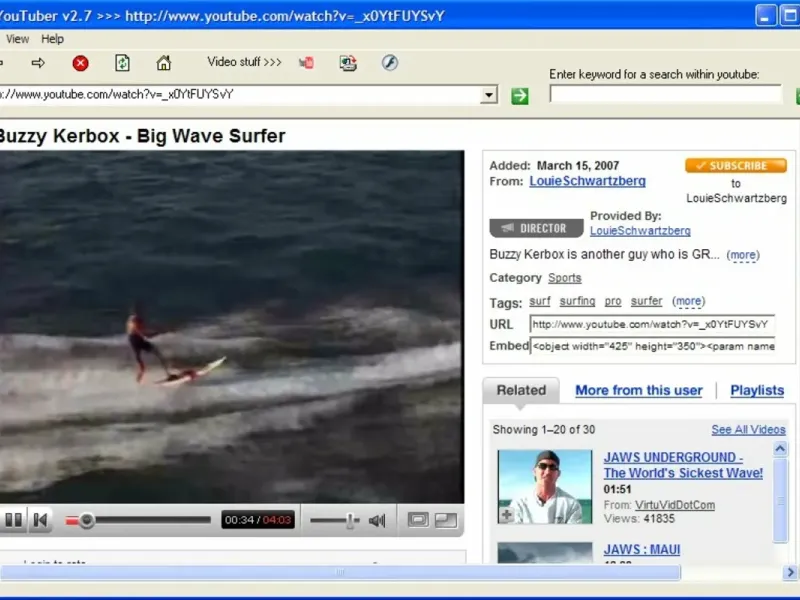The height and width of the screenshot is (600, 800).
Task: Open LouieSchwartzberg link under Provided By
Action: [640, 231]
